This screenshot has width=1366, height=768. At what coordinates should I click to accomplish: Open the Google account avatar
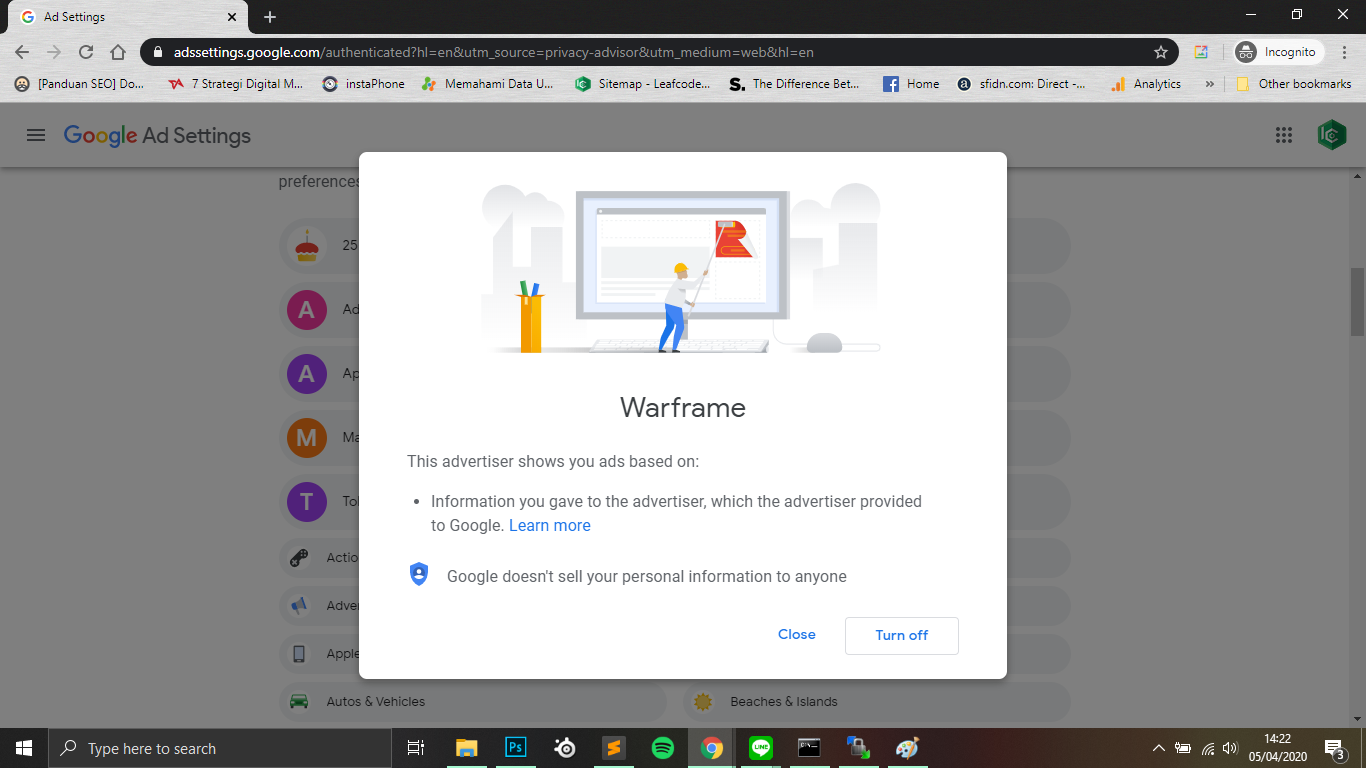coord(1332,135)
